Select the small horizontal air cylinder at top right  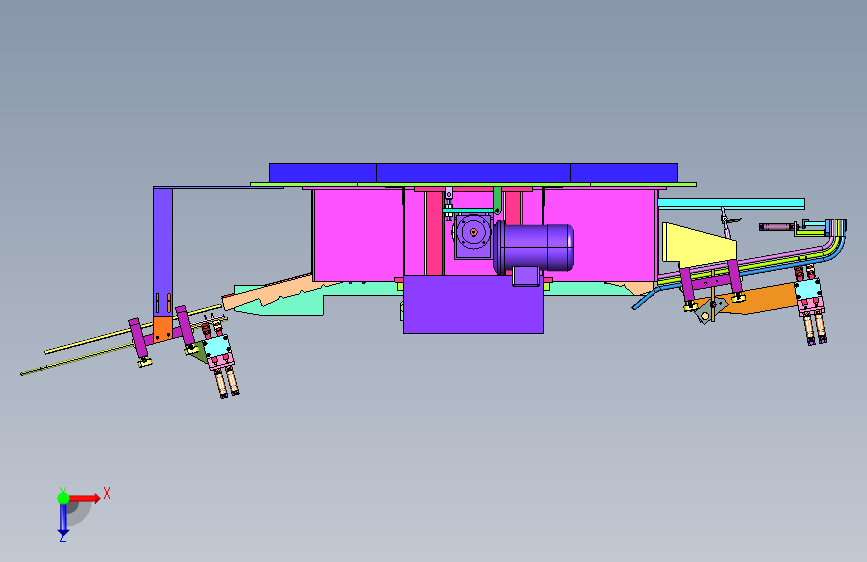(777, 227)
